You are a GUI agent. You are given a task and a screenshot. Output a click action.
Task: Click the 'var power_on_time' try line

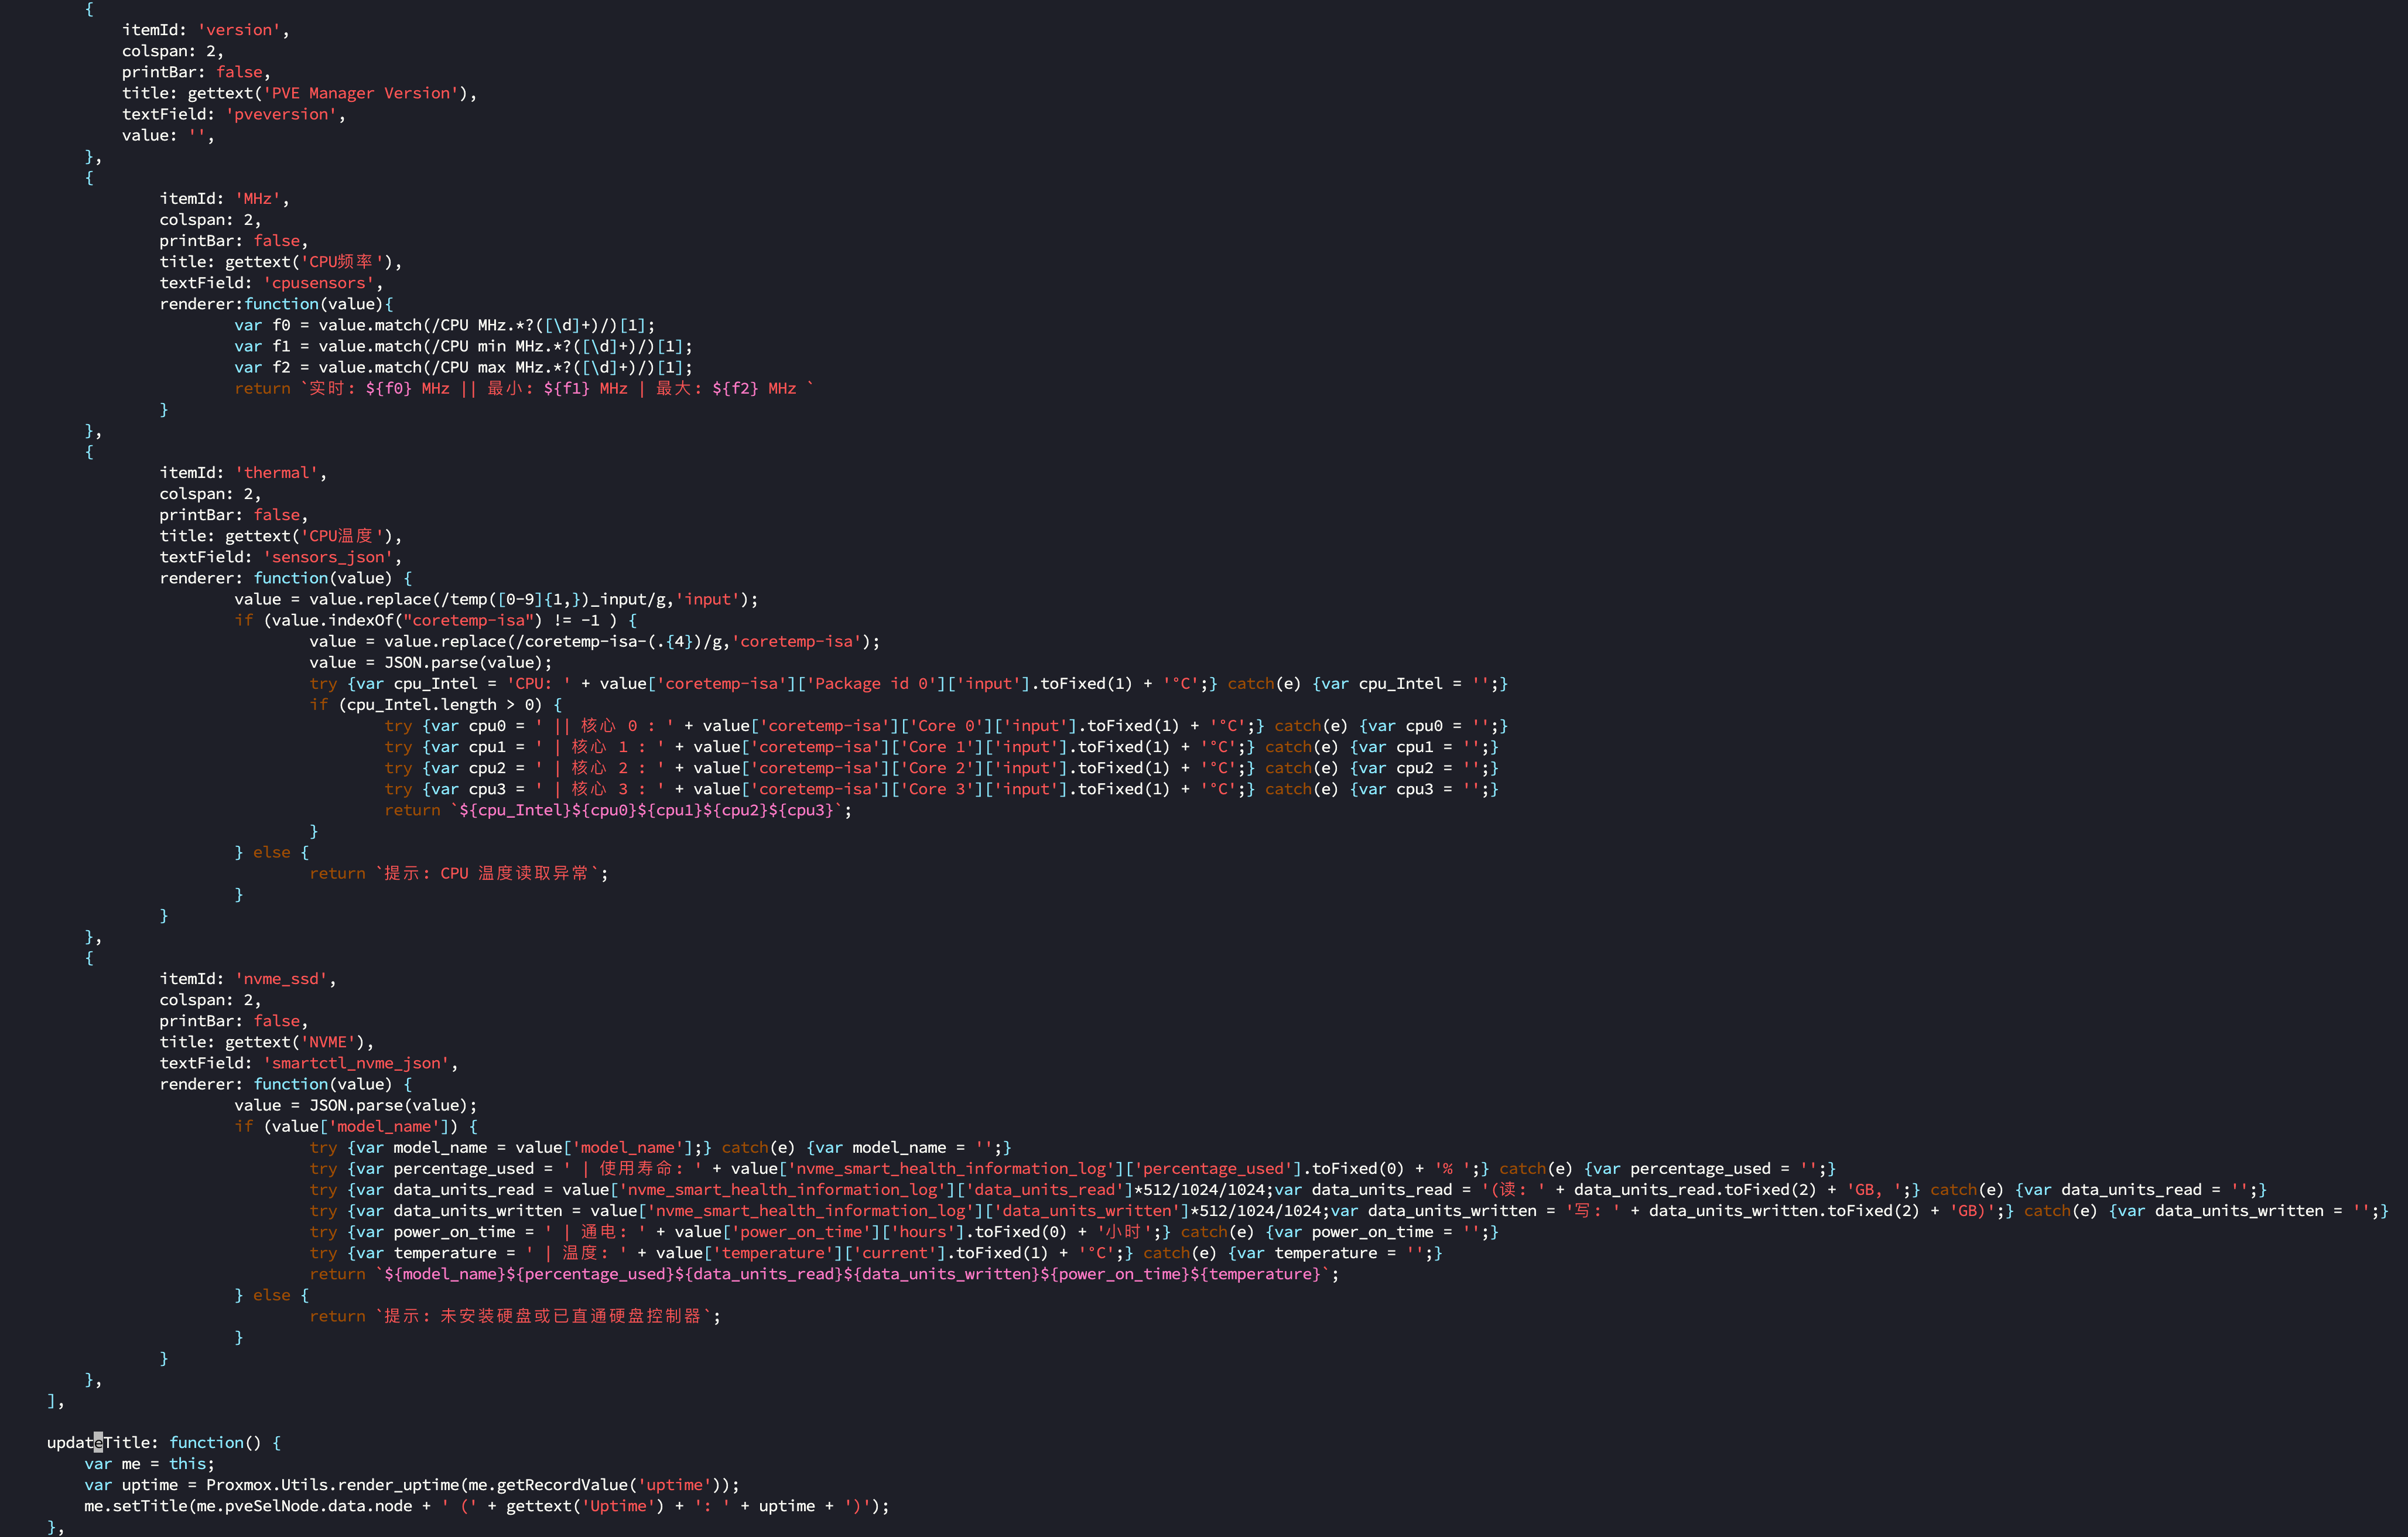(904, 1232)
